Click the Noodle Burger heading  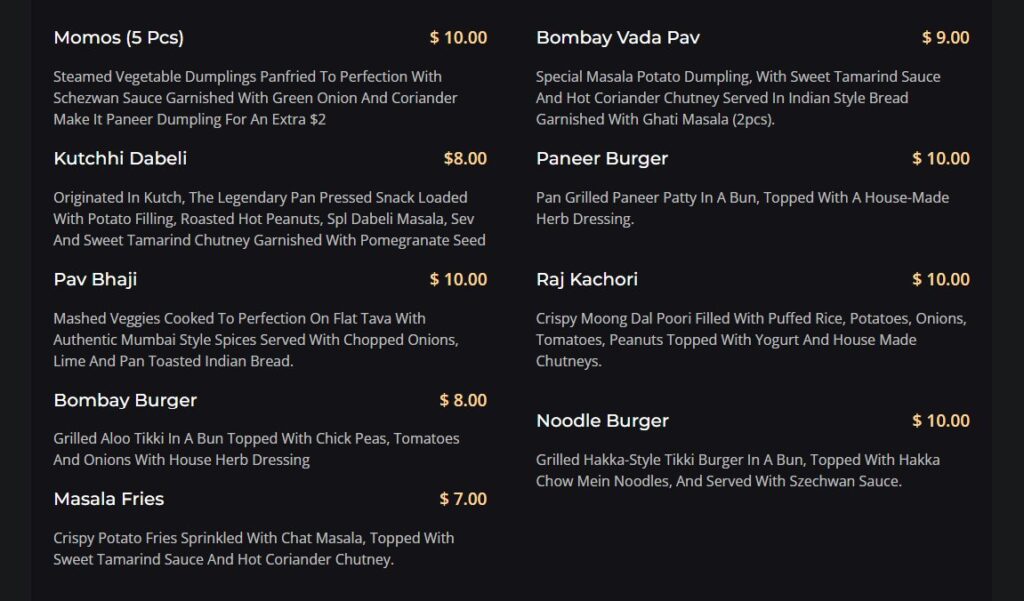(x=602, y=421)
